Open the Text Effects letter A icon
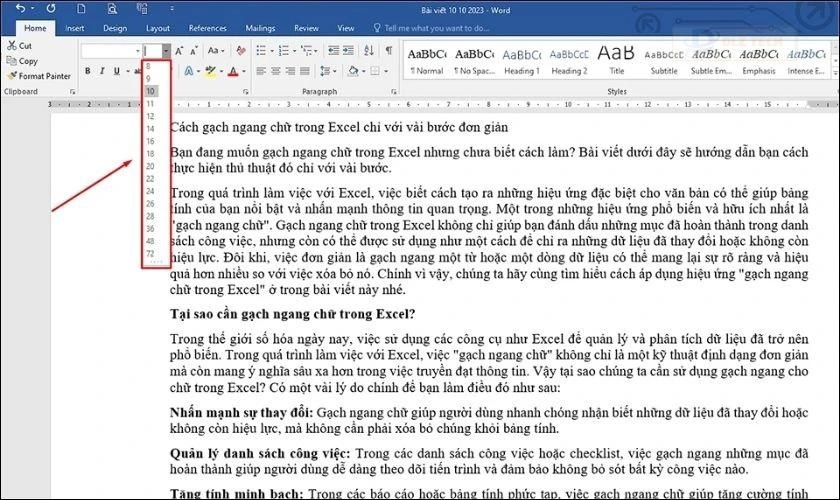This screenshot has height=500, width=840. pos(189,71)
